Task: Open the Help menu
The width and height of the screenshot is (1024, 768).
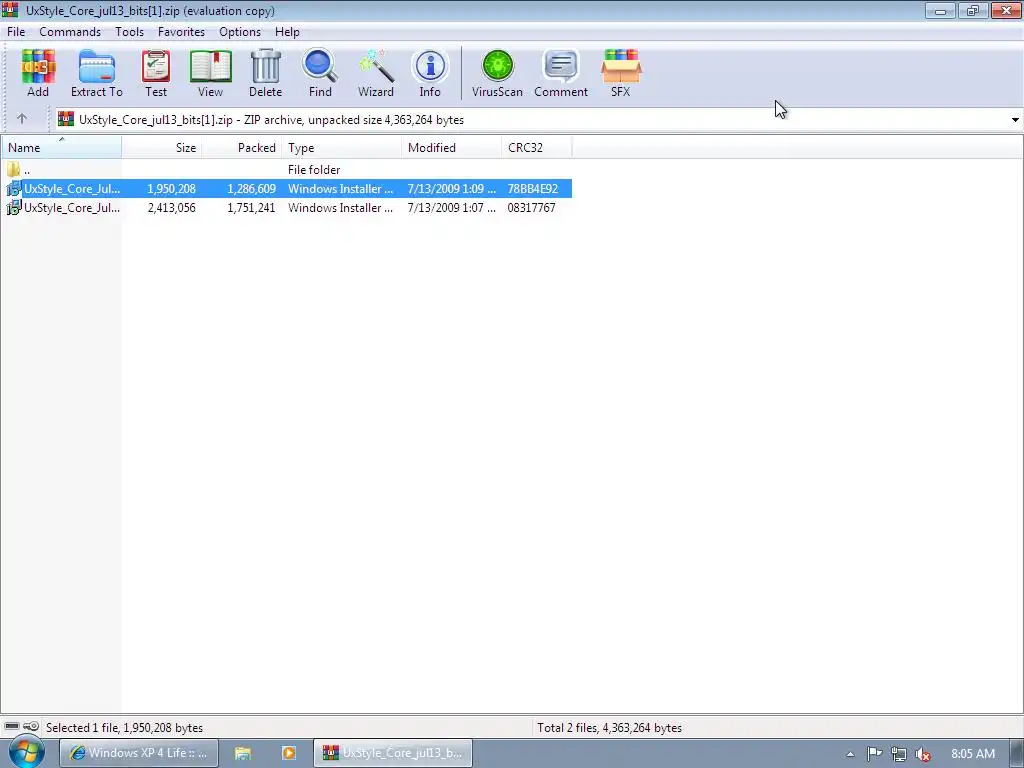Action: click(x=287, y=31)
